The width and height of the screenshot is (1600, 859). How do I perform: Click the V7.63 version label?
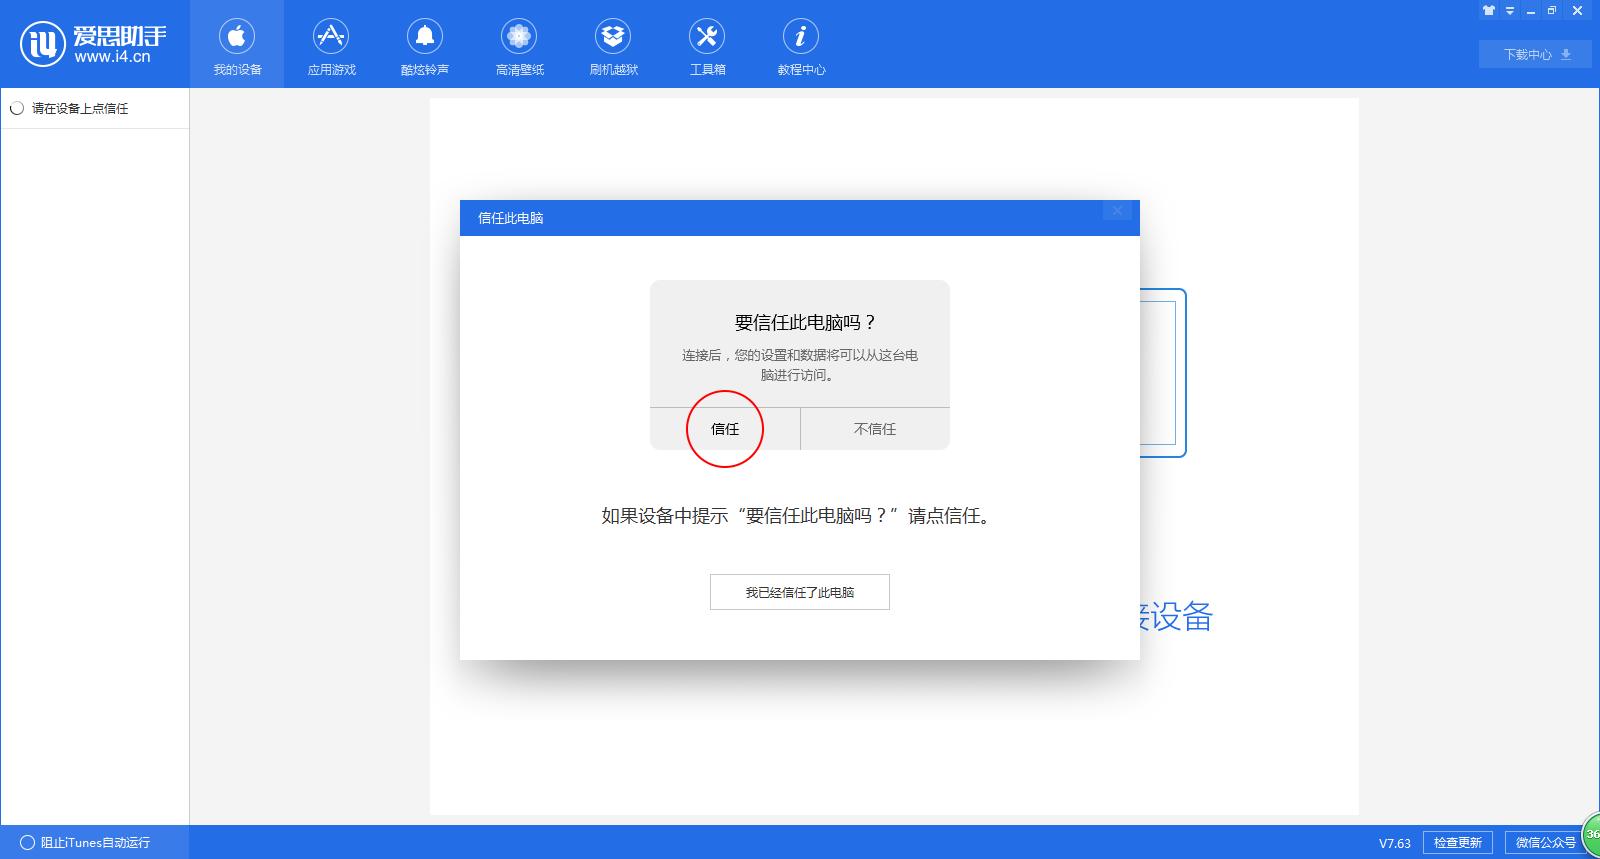tap(1395, 843)
